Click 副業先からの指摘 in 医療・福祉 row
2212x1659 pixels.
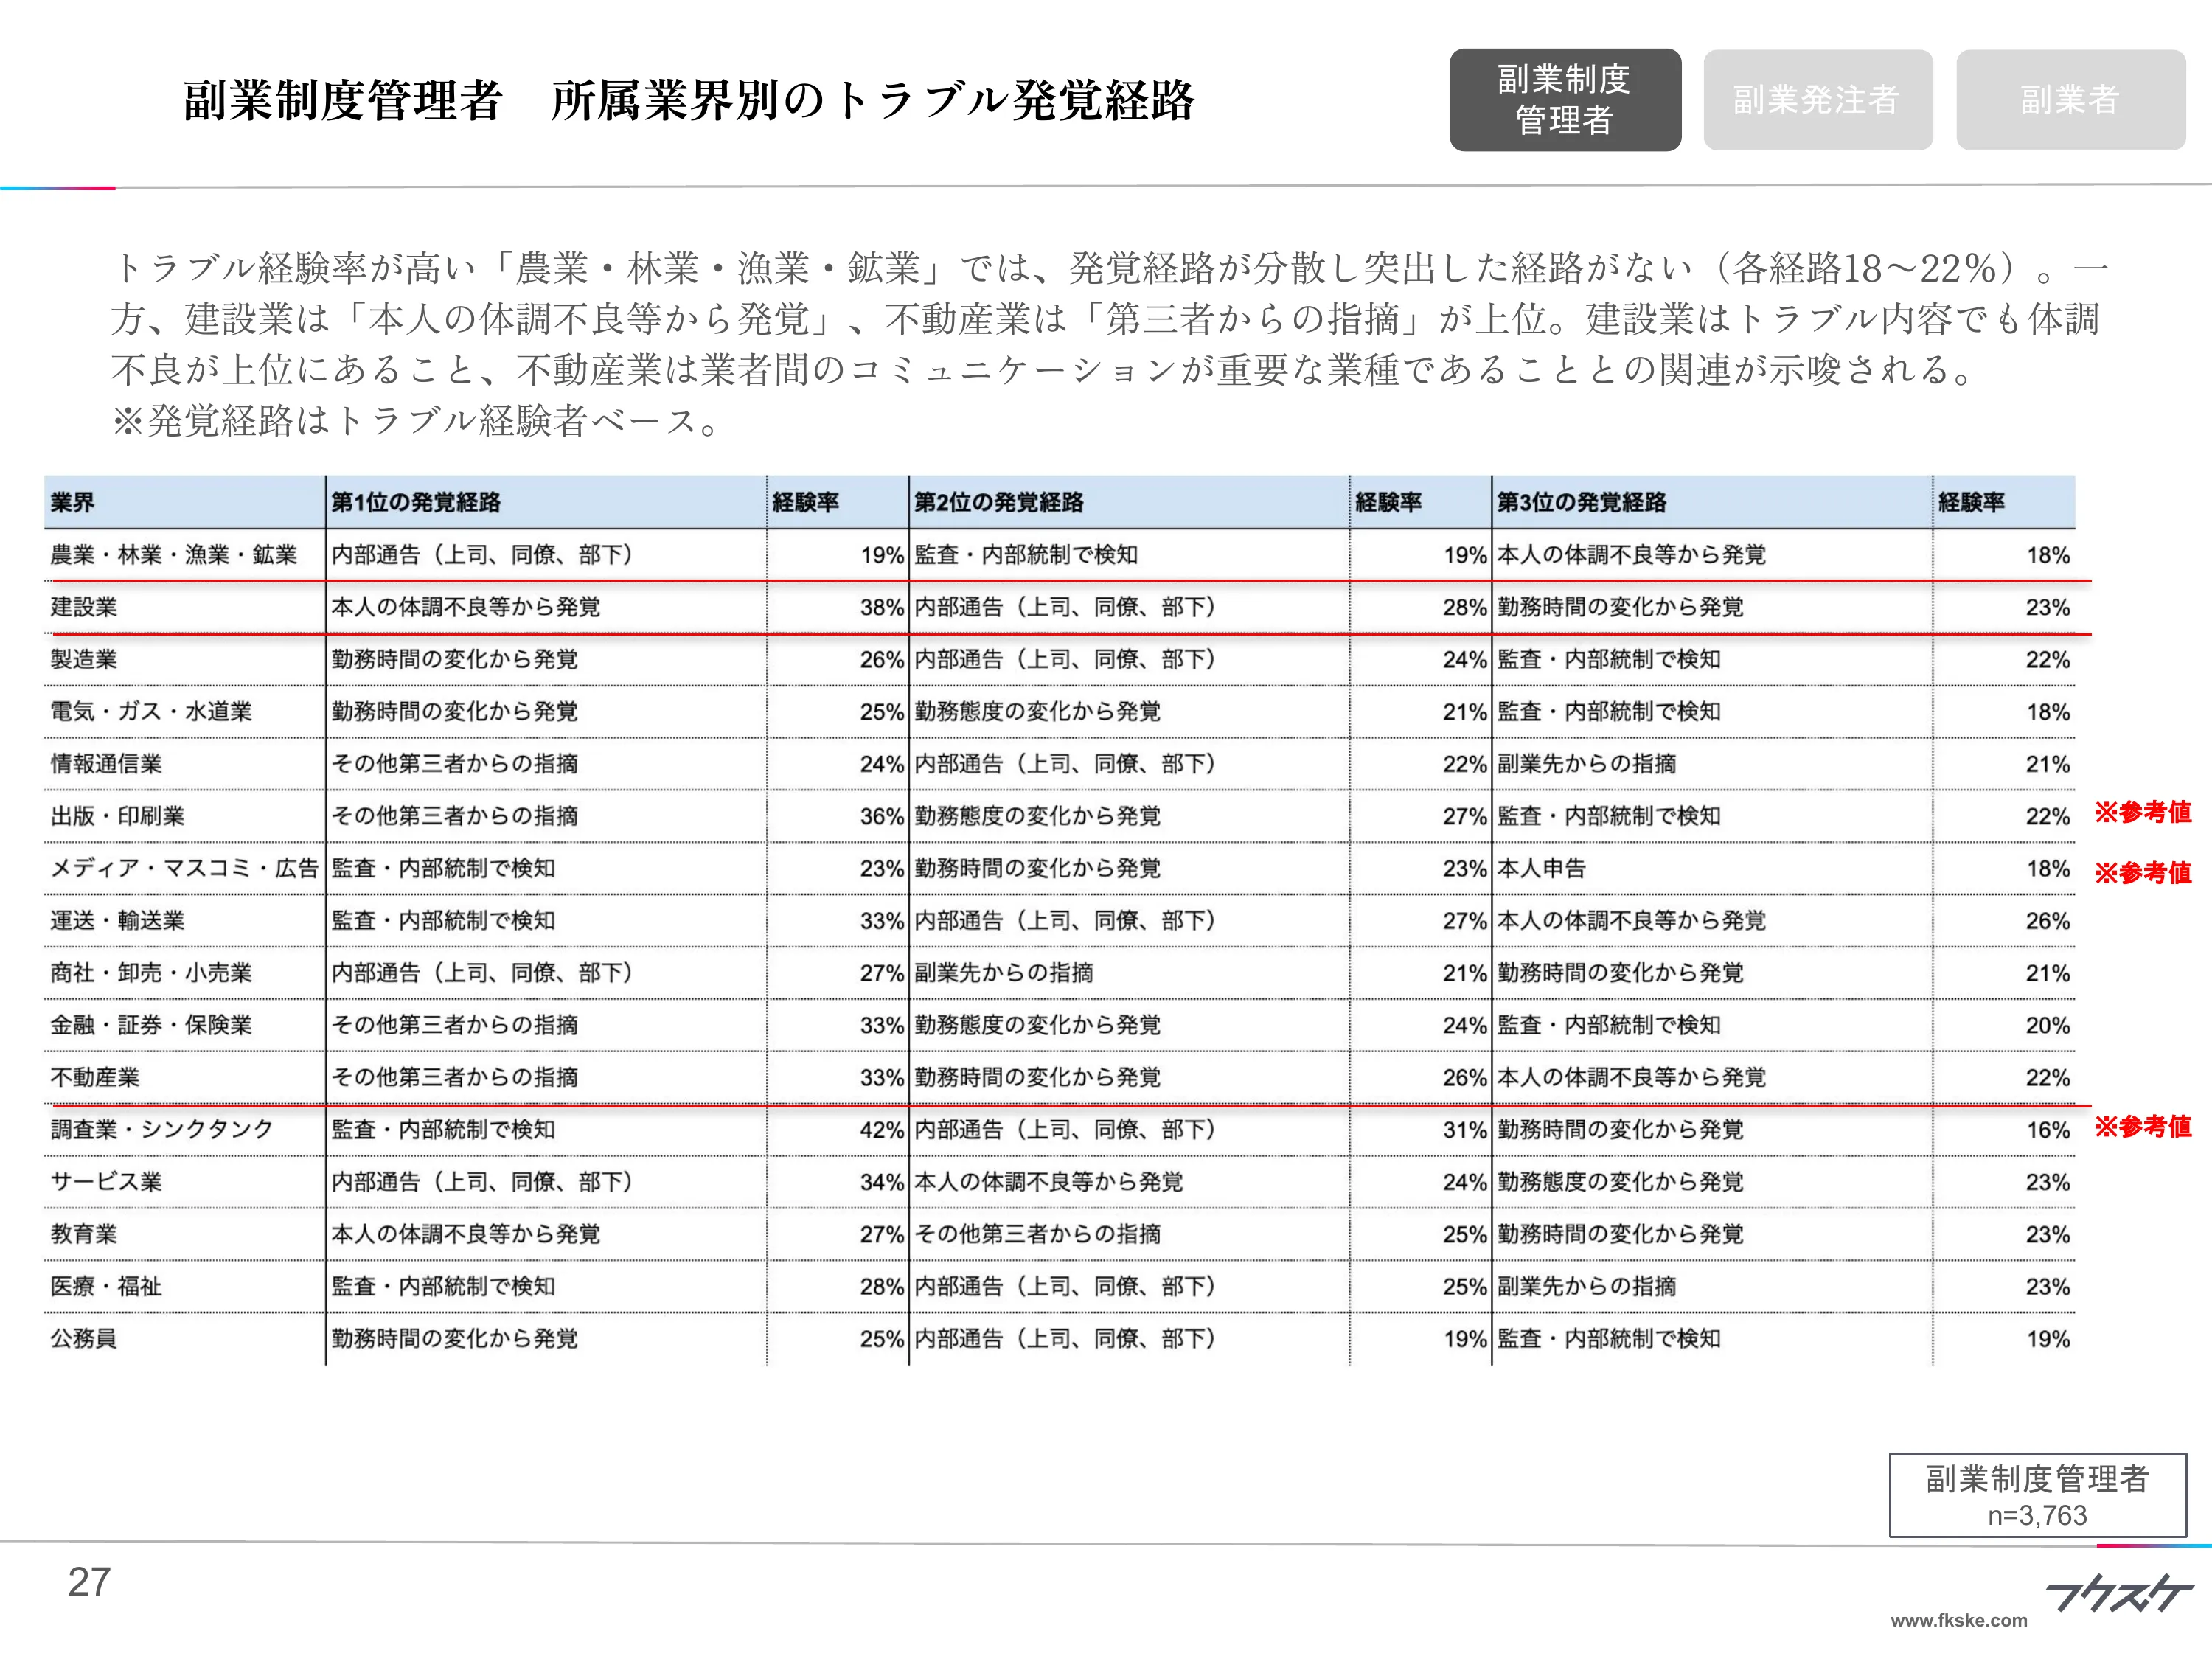pyautogui.click(x=1587, y=1286)
